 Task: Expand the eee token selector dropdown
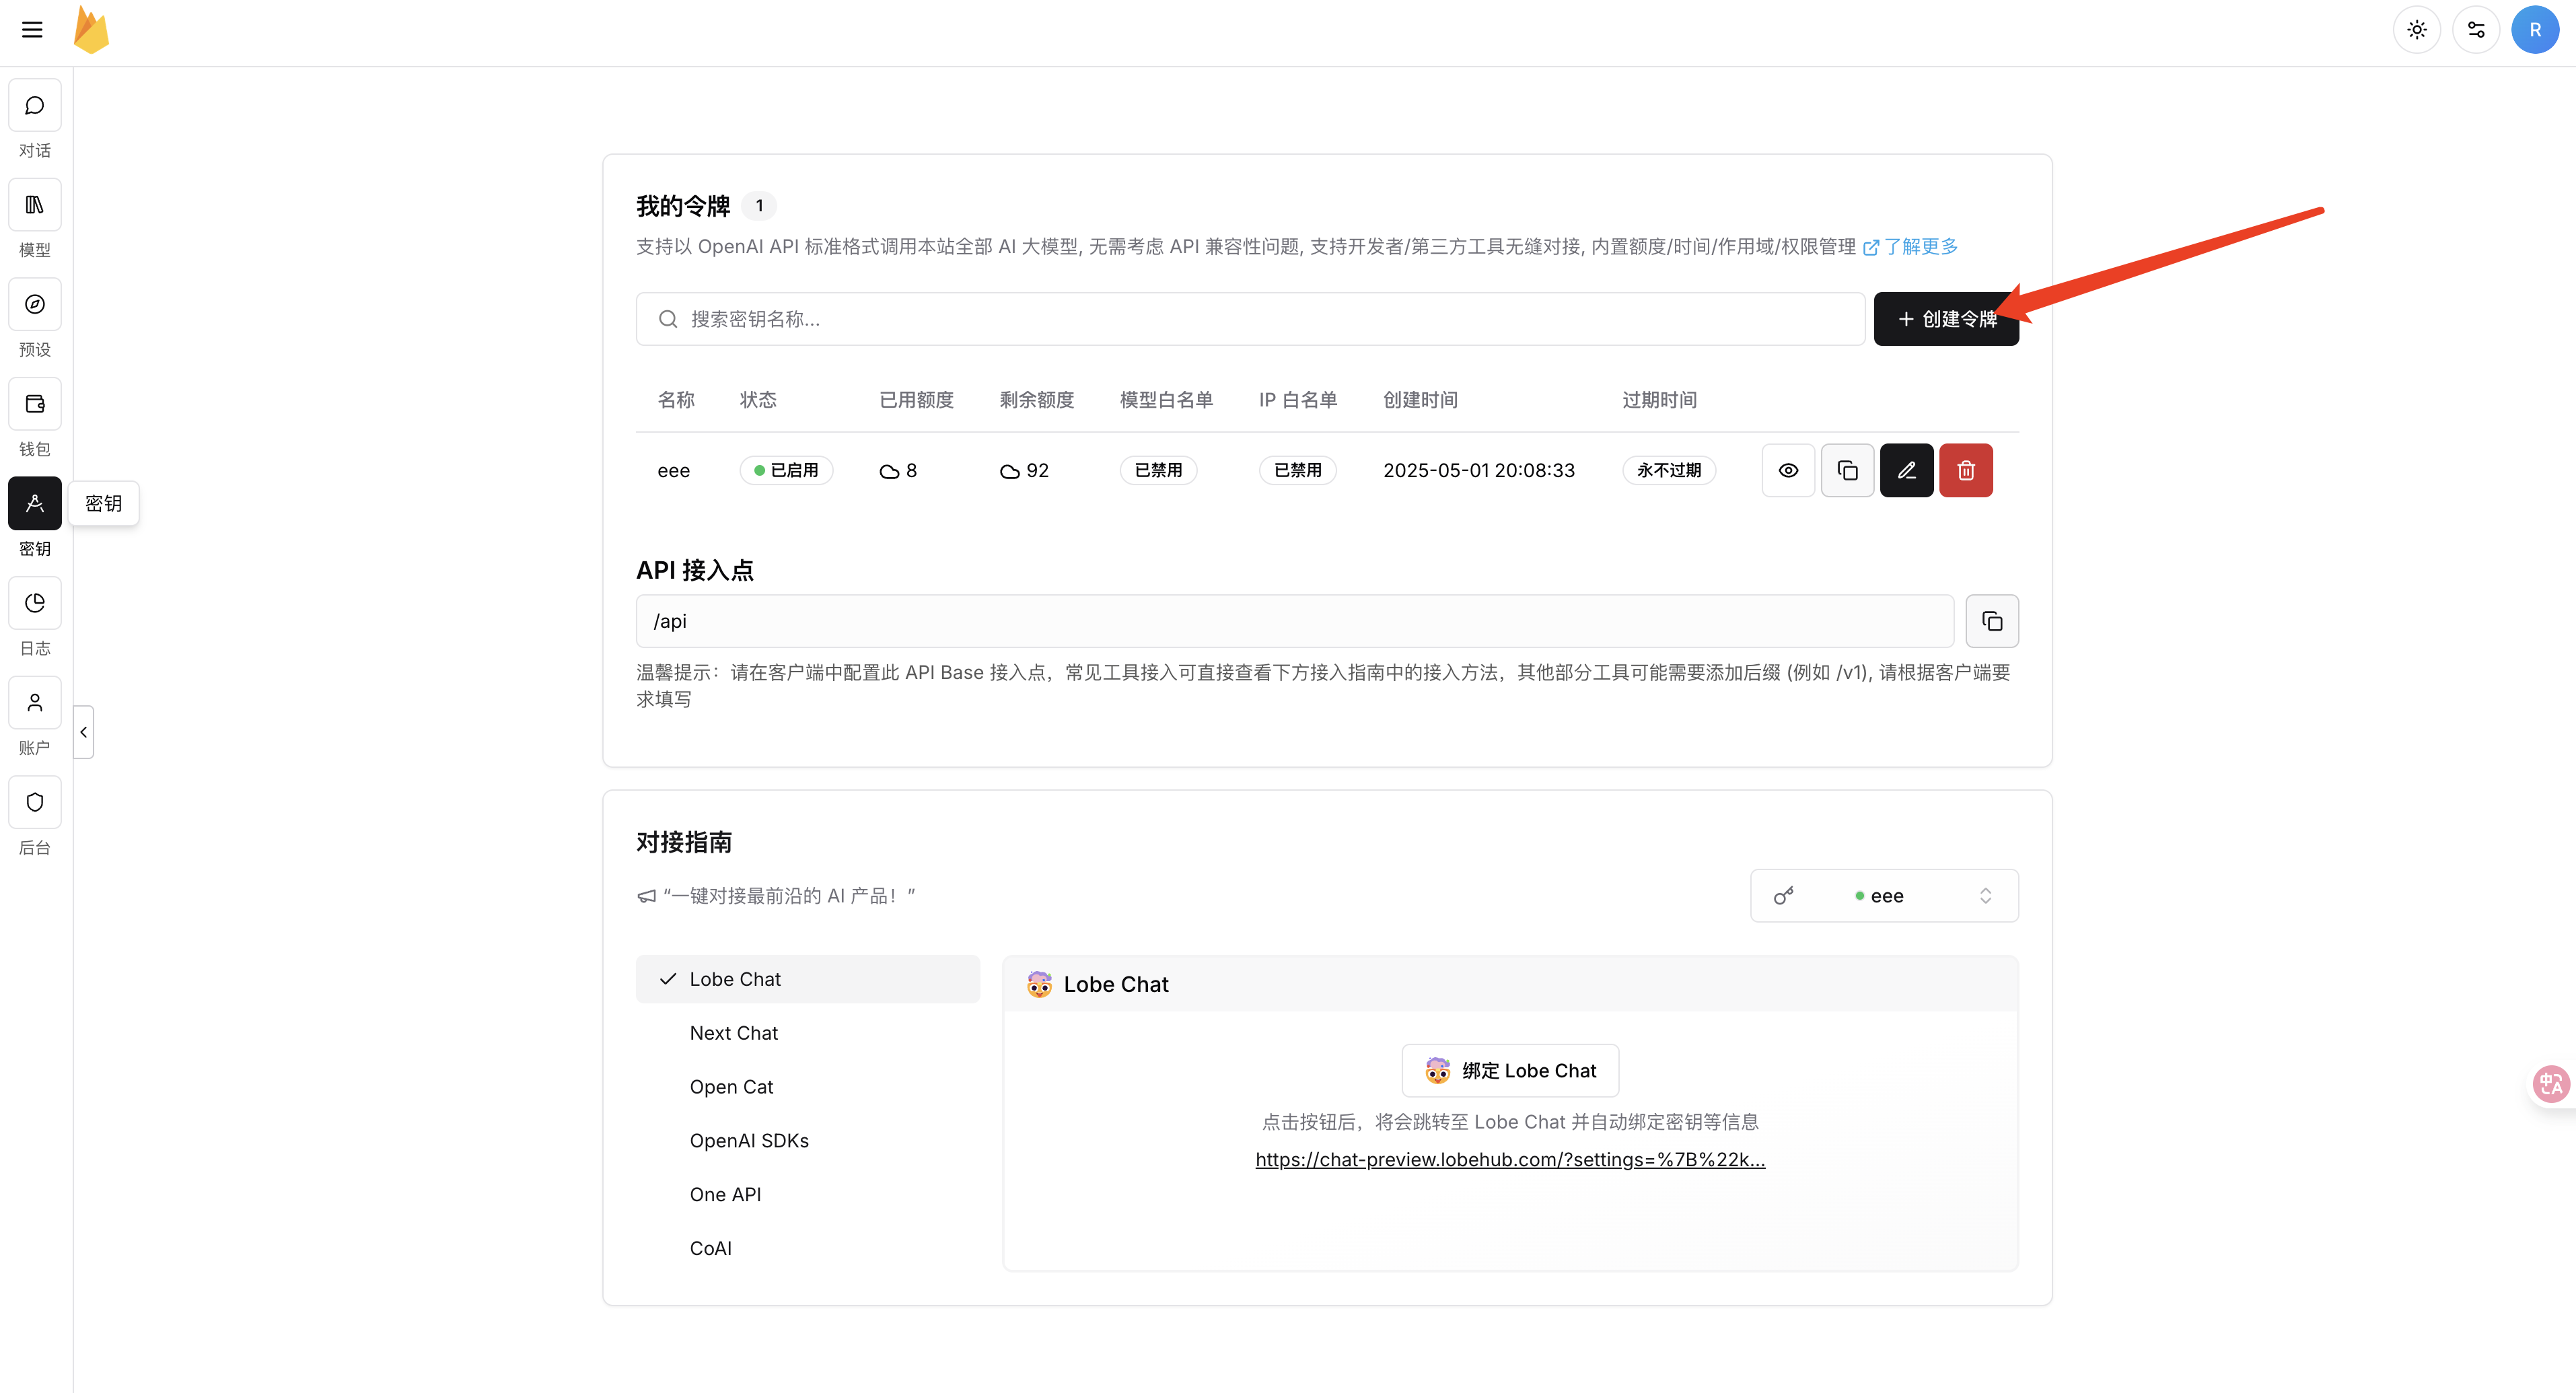(x=1884, y=896)
